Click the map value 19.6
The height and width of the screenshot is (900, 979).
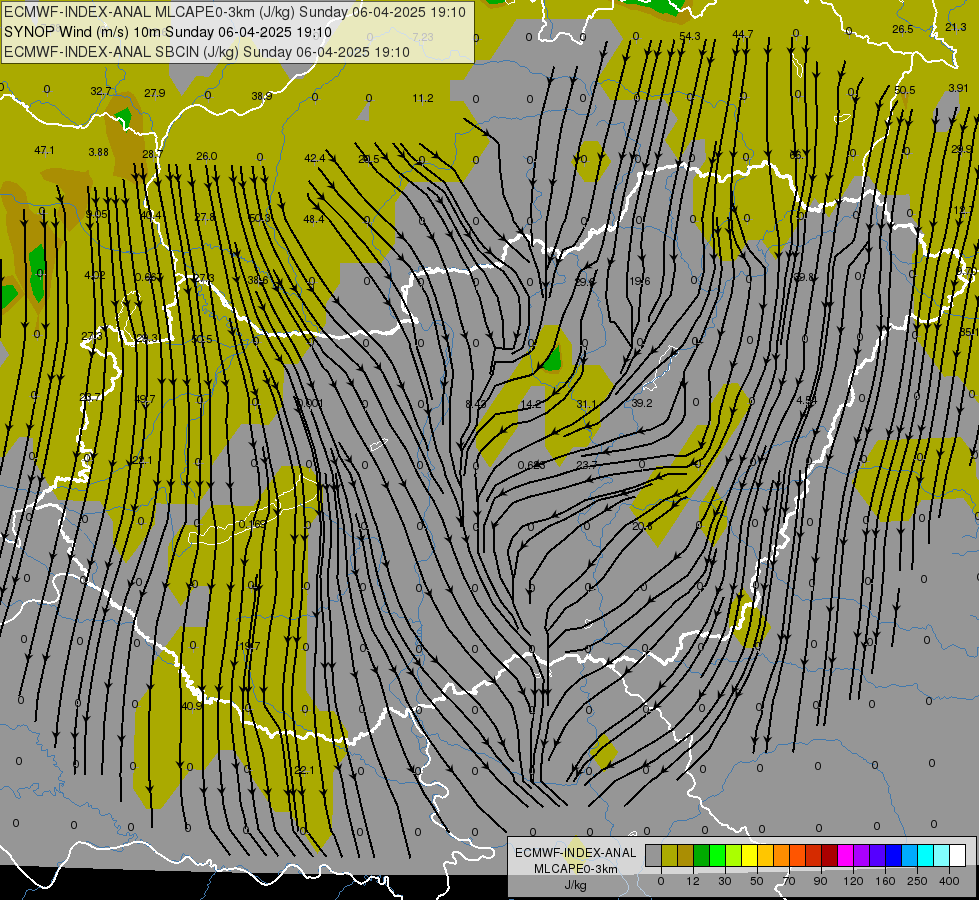pos(639,281)
